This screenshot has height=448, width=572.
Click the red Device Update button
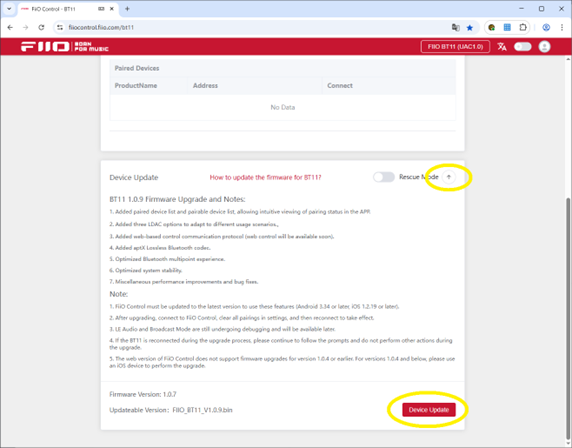click(429, 410)
